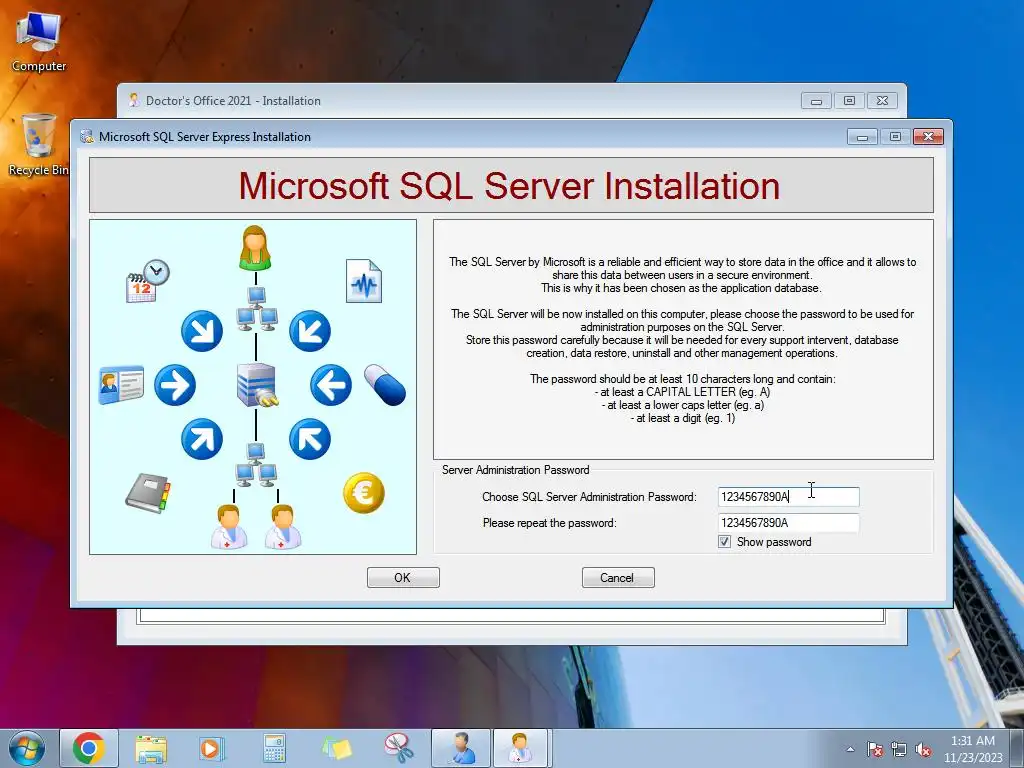Click the upper network computers icon
The image size is (1024, 768).
coord(257,308)
